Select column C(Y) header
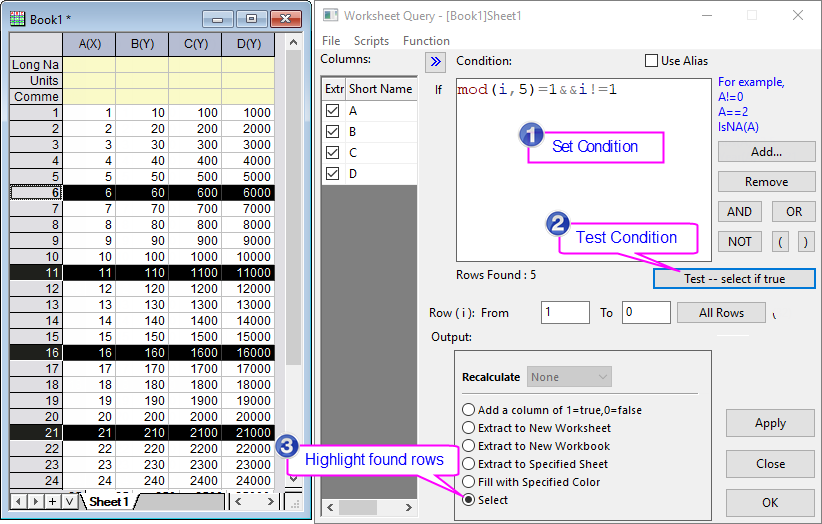The height and width of the screenshot is (524, 822). click(196, 44)
